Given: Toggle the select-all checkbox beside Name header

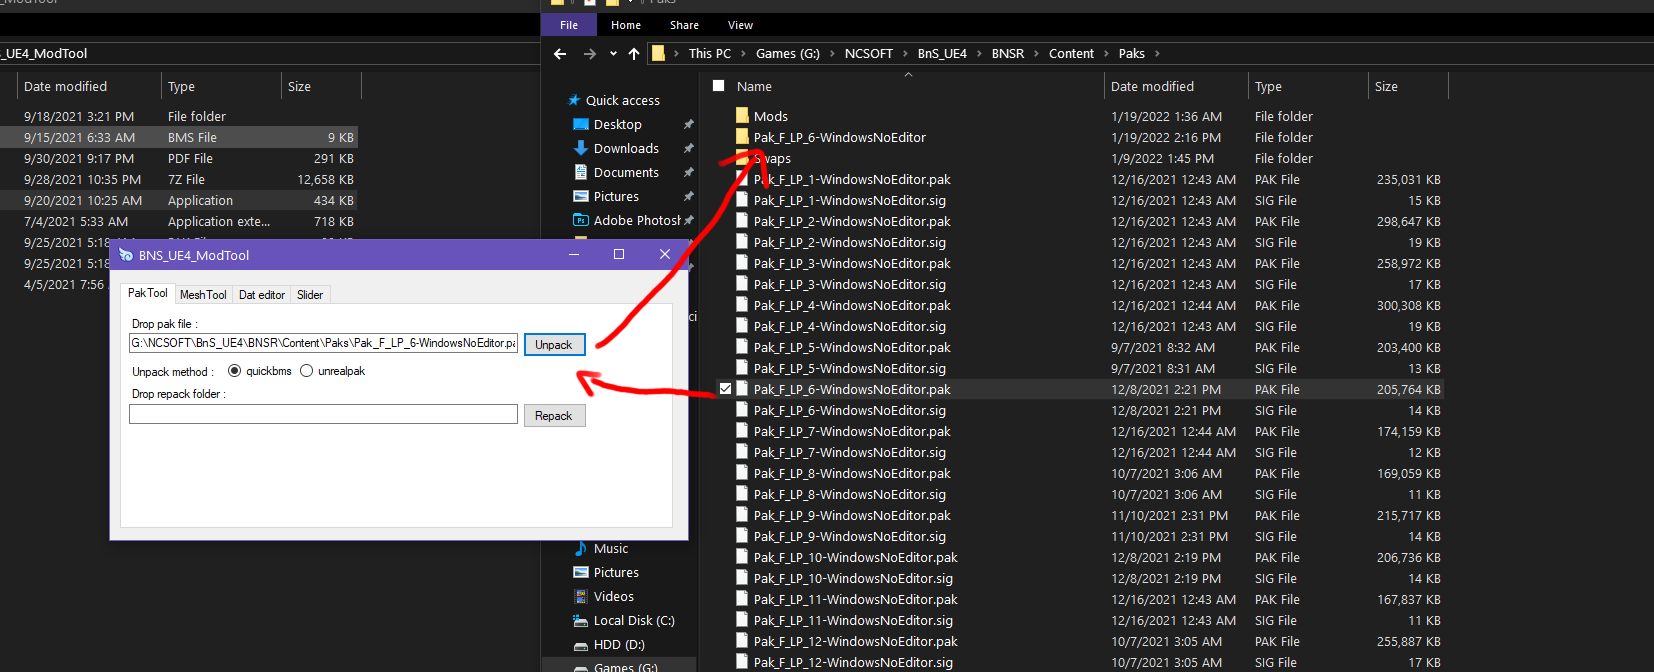Looking at the screenshot, I should tap(719, 86).
